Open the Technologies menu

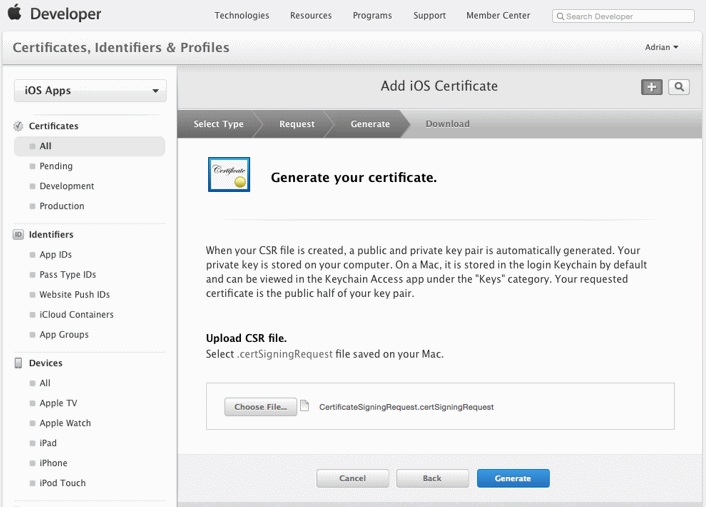242,15
